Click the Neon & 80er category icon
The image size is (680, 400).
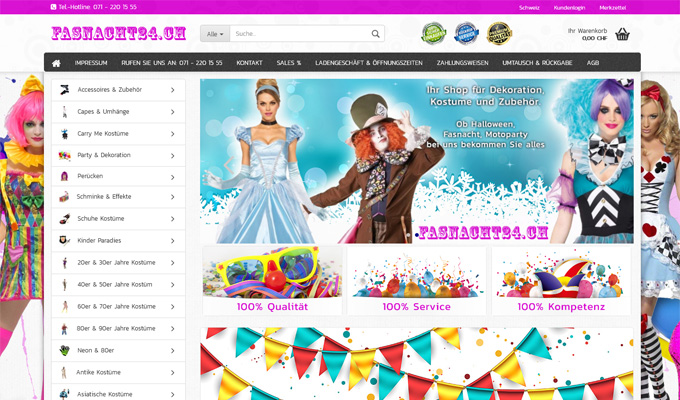[x=65, y=350]
